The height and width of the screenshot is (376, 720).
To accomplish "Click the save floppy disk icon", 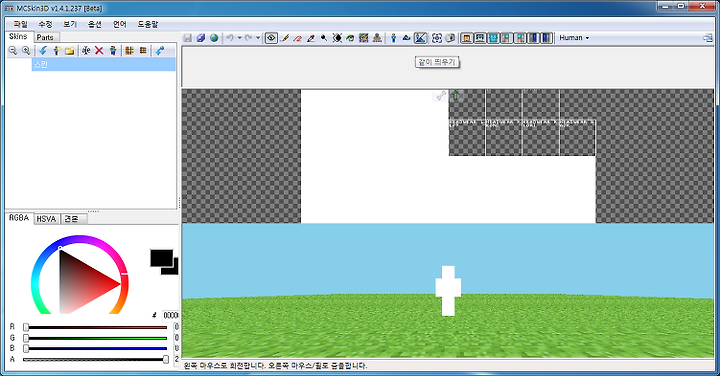I will point(187,38).
